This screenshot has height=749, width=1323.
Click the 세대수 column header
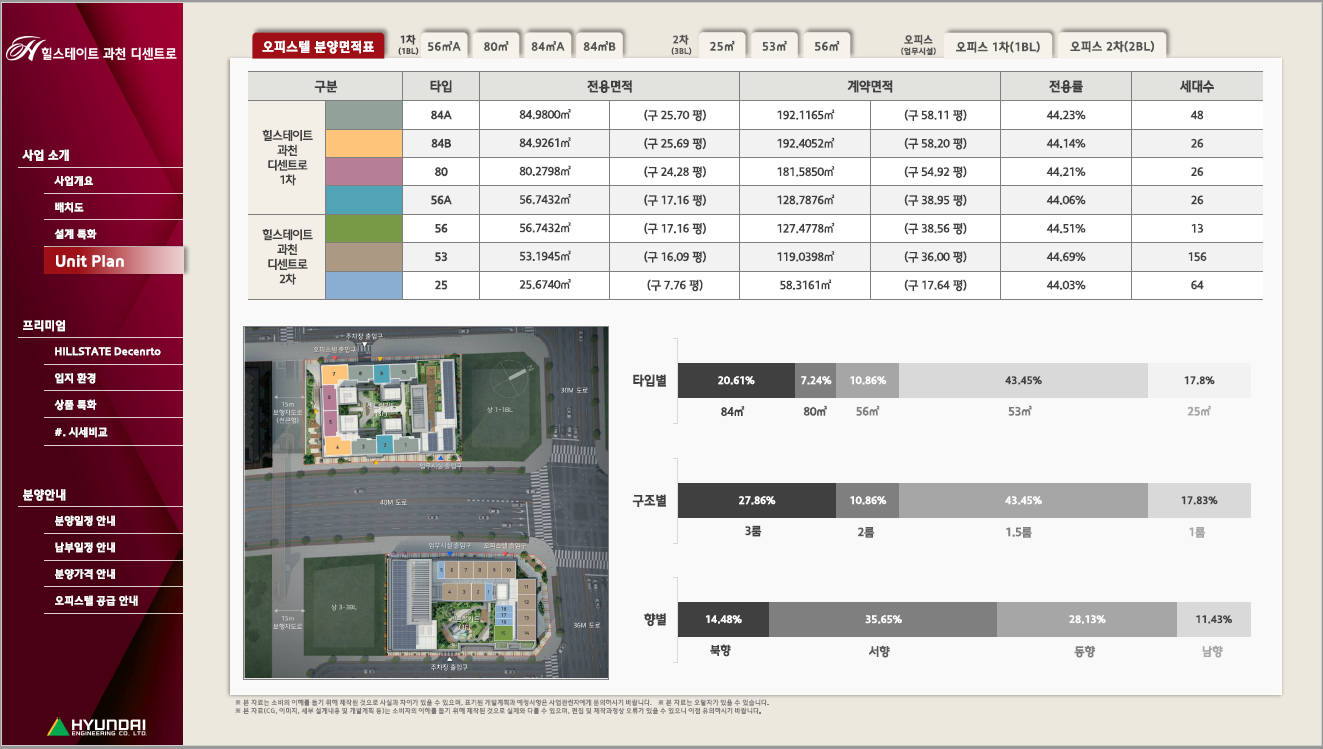pos(1197,87)
